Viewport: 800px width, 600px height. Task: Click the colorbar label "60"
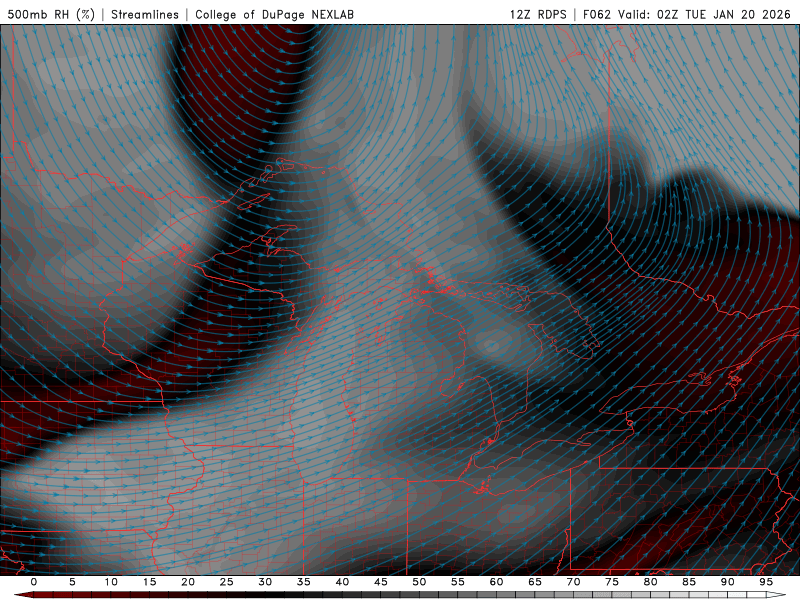[x=496, y=582]
